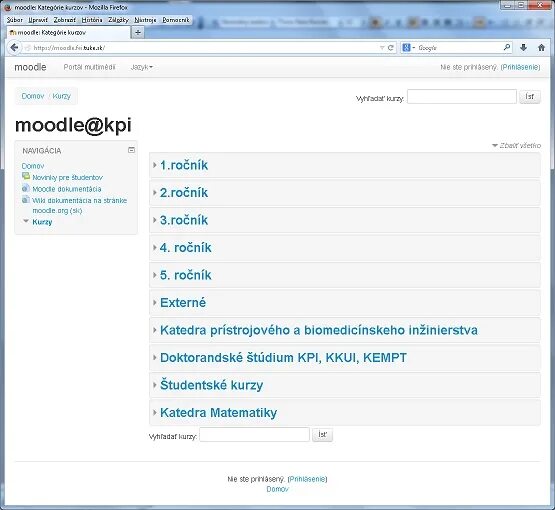Image resolution: width=555 pixels, height=510 pixels.
Task: Click the Wiki dokumentácia page icon
Action: 25,199
